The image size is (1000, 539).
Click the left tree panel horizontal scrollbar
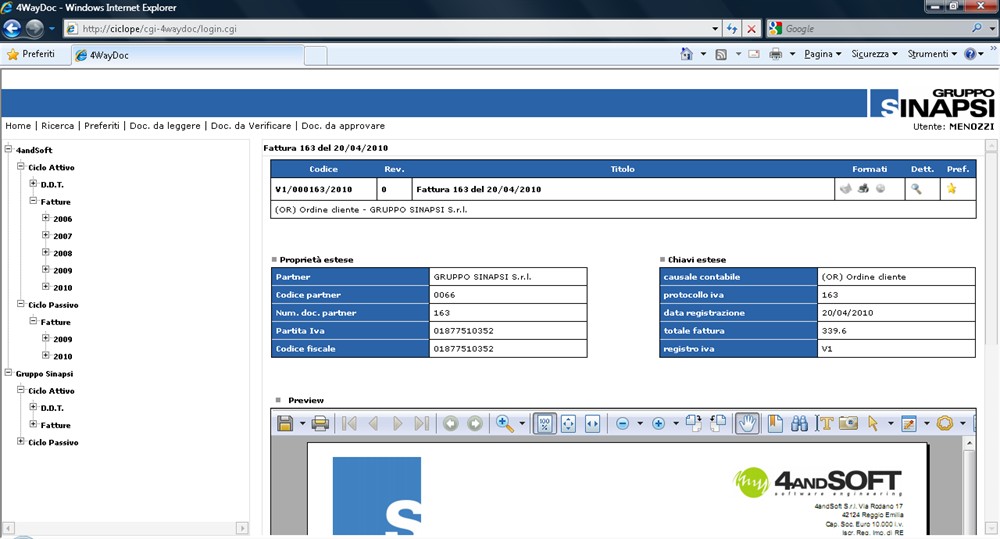pos(126,528)
